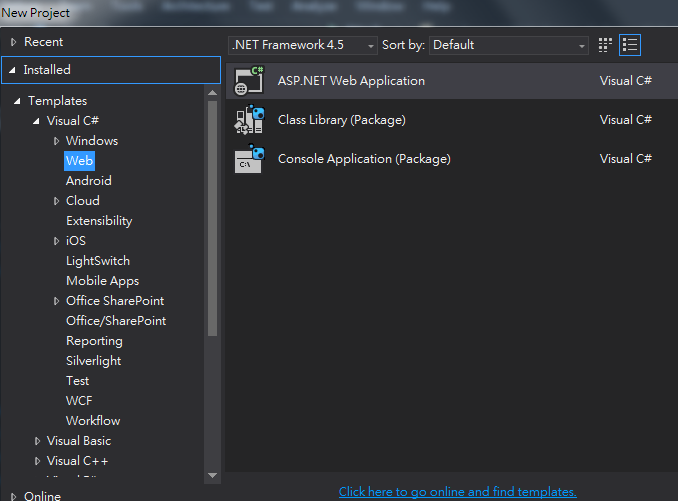This screenshot has height=501, width=678.
Task: Click the Installed section label
Action: (x=47, y=70)
